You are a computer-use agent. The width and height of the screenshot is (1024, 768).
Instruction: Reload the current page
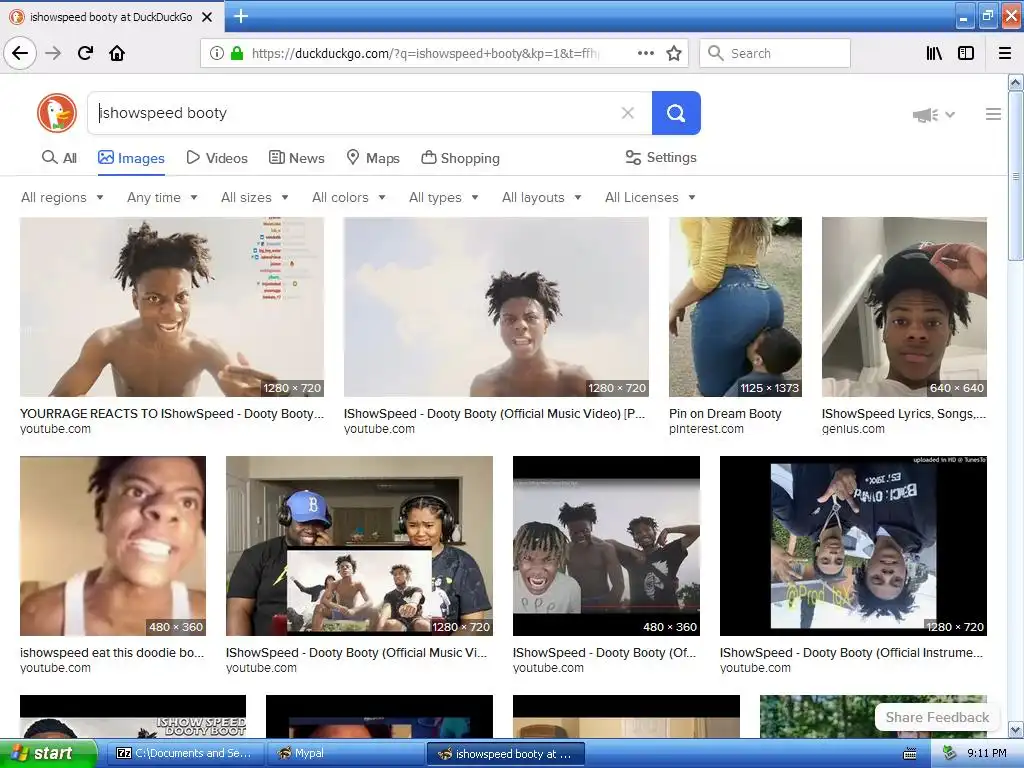point(85,53)
